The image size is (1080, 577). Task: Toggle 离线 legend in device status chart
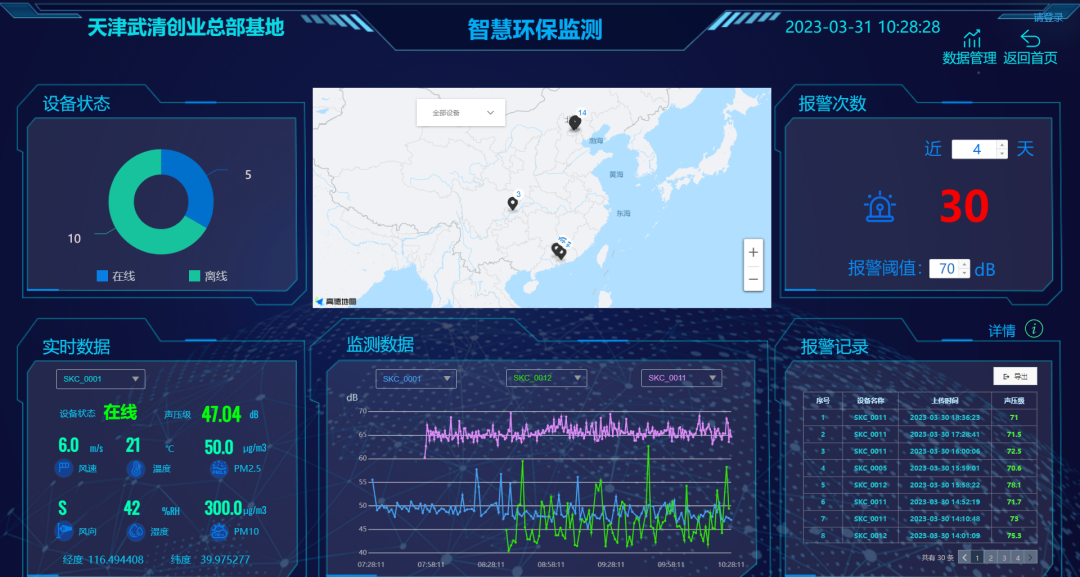[x=208, y=276]
